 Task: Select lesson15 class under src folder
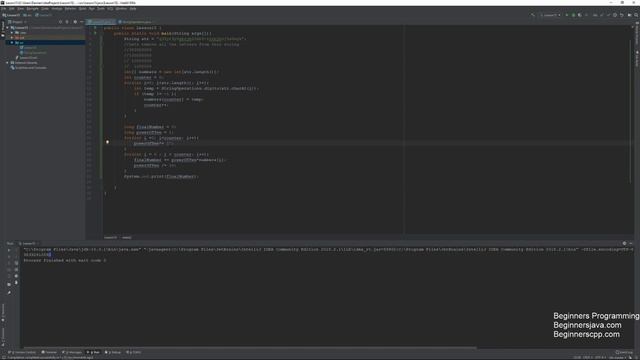pyautogui.click(x=28, y=48)
